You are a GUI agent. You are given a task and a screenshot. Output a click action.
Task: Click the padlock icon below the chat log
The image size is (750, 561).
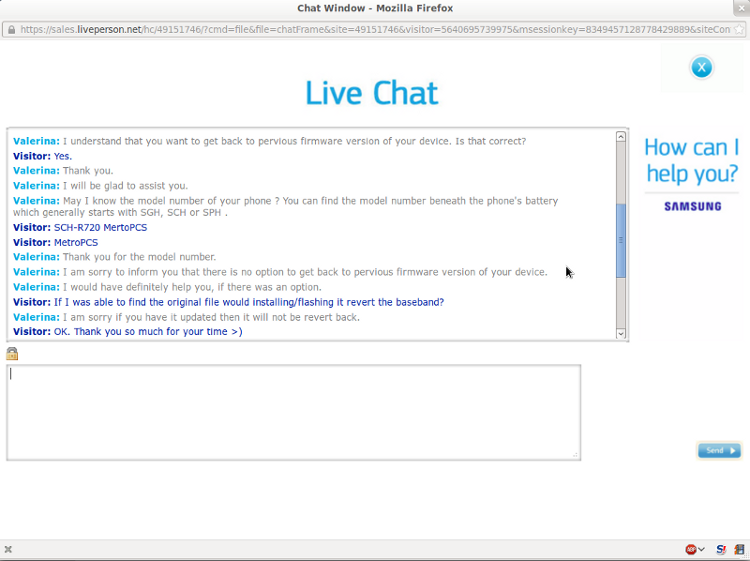tap(12, 354)
